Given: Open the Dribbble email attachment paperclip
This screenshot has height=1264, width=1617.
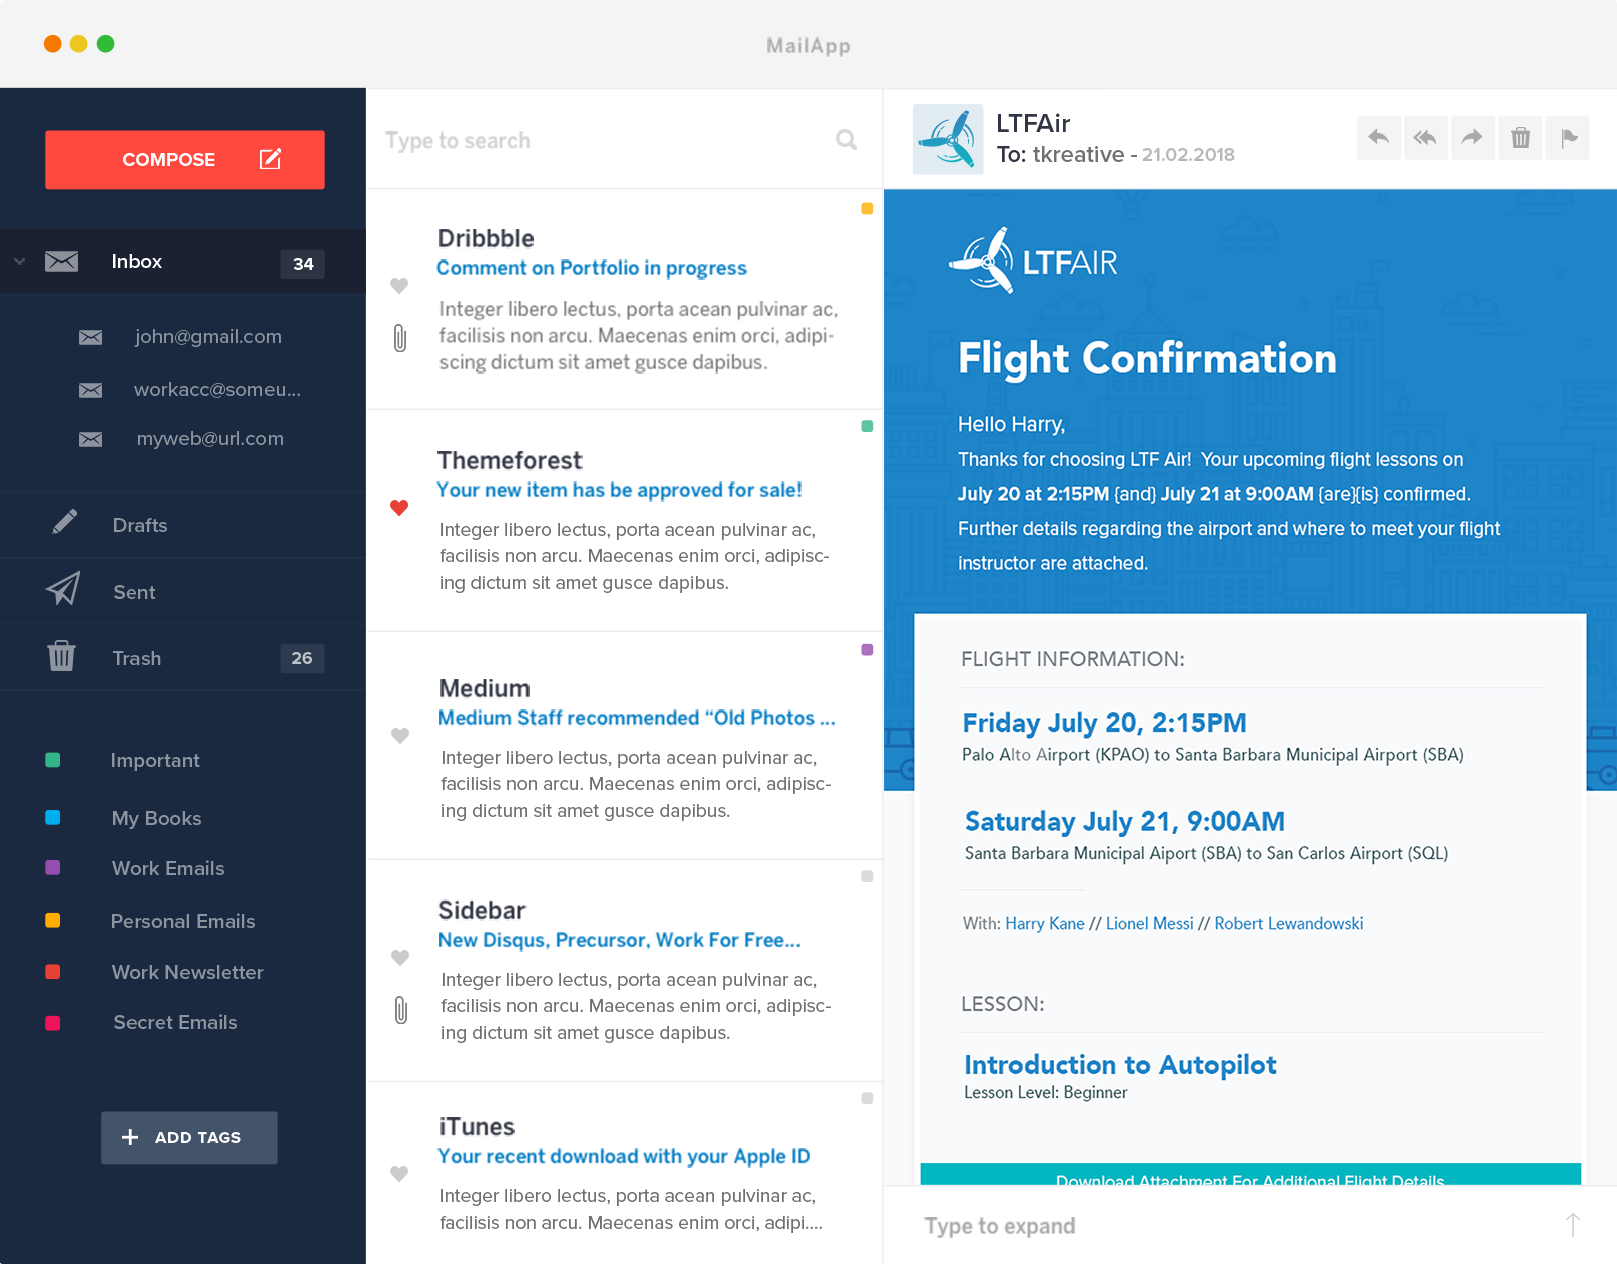Looking at the screenshot, I should point(400,338).
